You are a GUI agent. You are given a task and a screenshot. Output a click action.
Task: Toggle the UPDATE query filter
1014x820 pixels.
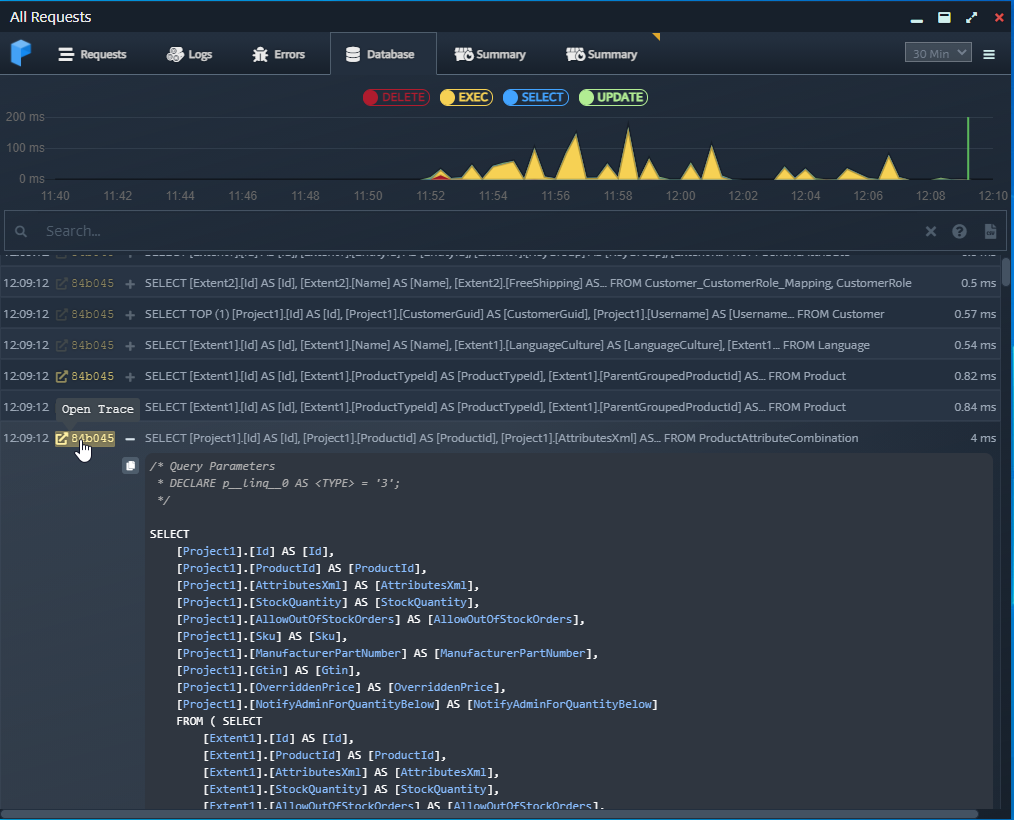[613, 97]
